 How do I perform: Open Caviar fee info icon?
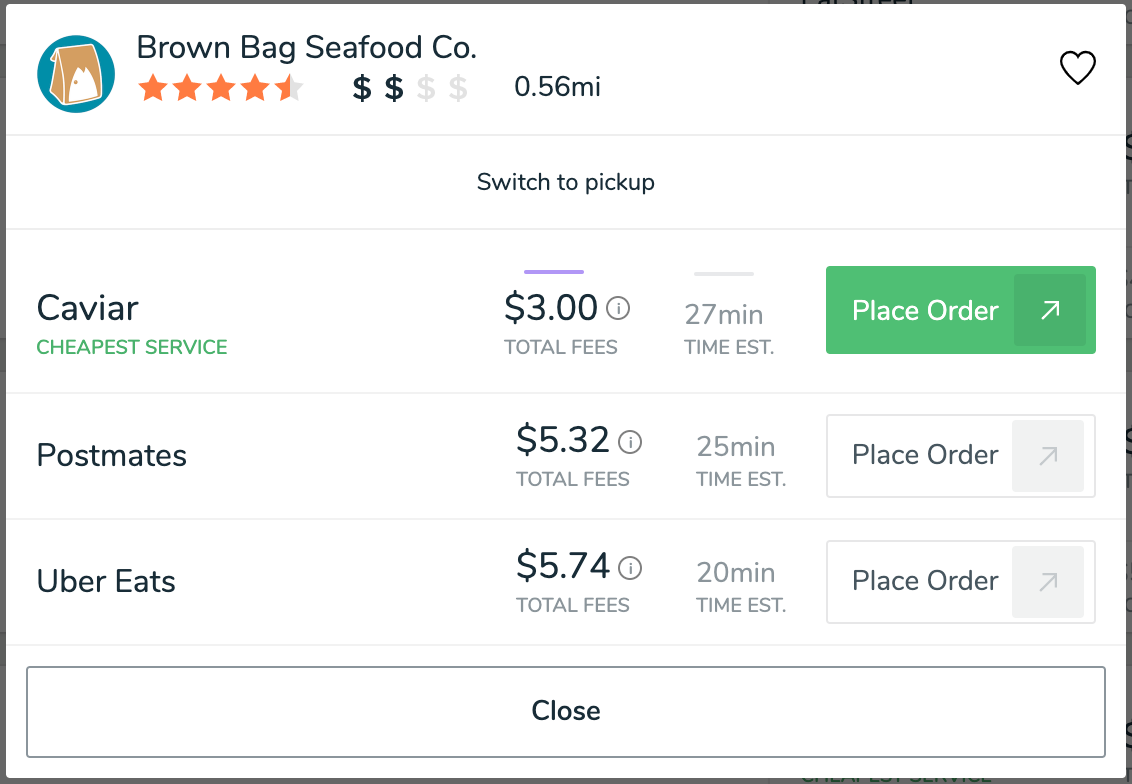618,308
